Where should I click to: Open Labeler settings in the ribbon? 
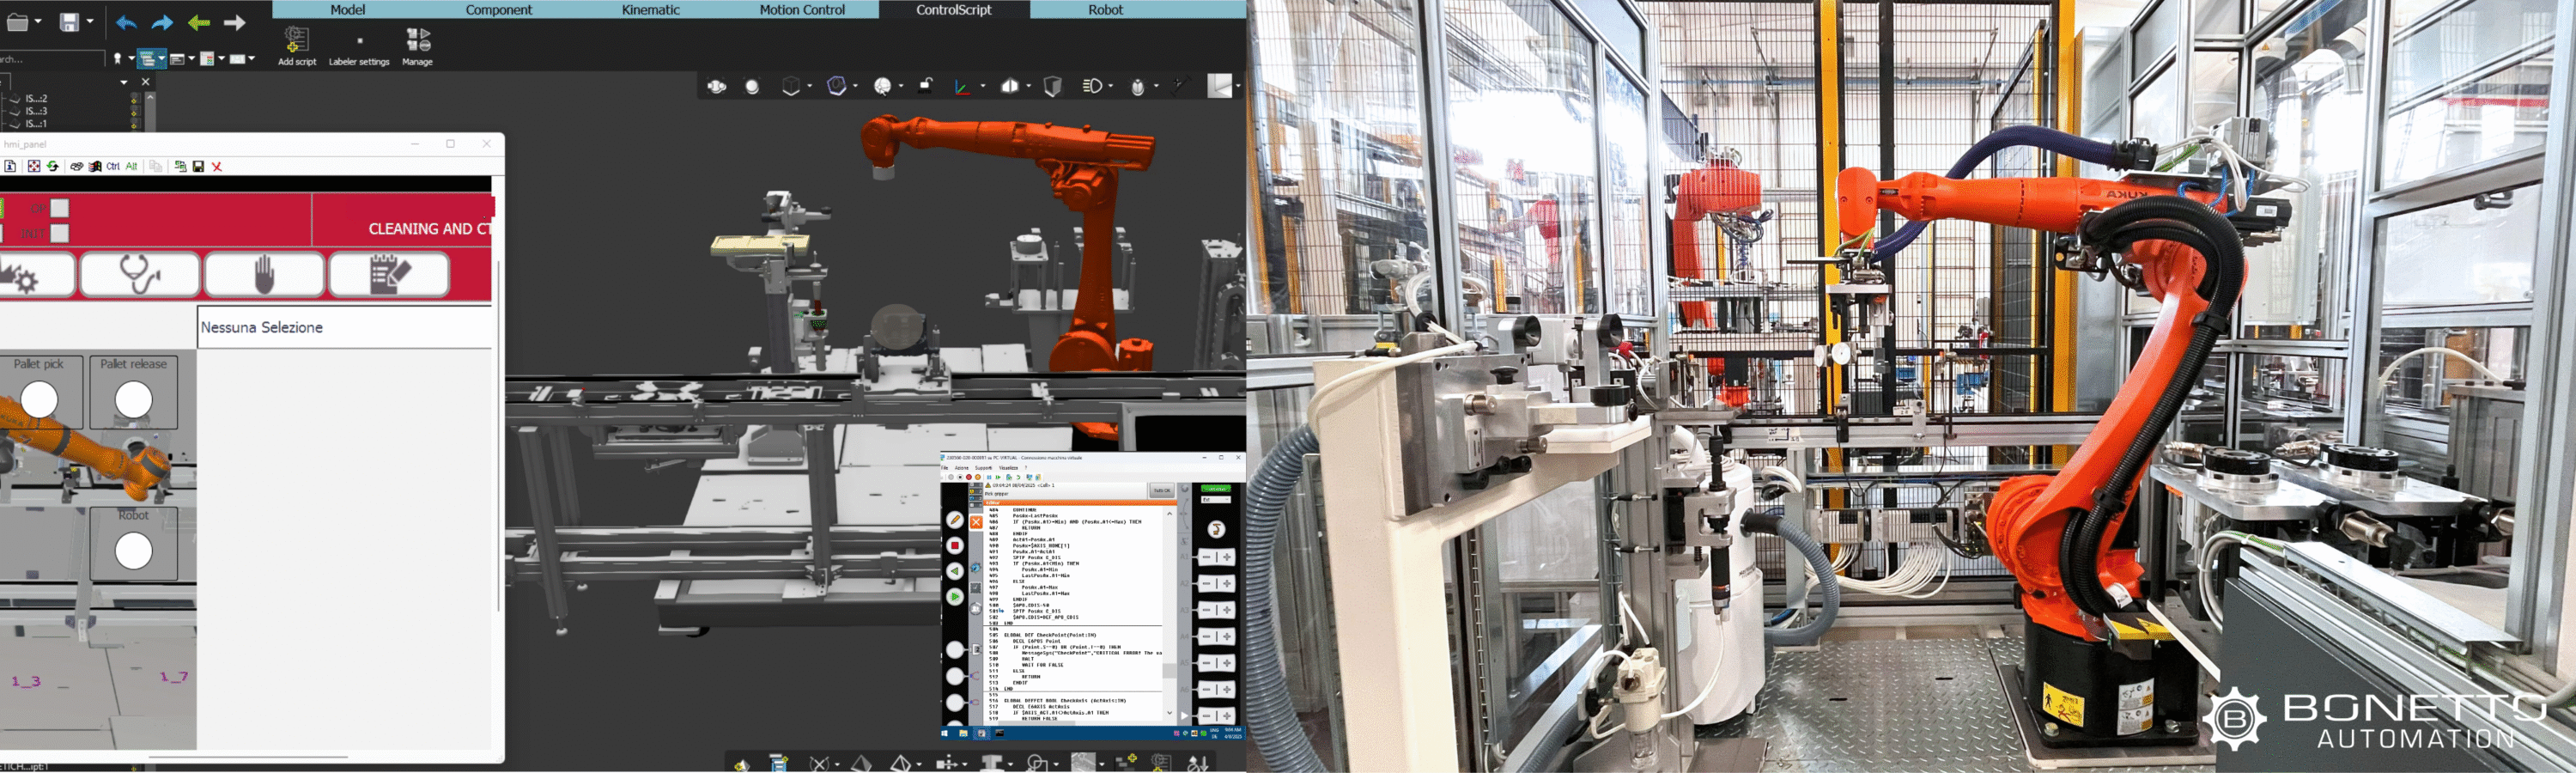359,45
